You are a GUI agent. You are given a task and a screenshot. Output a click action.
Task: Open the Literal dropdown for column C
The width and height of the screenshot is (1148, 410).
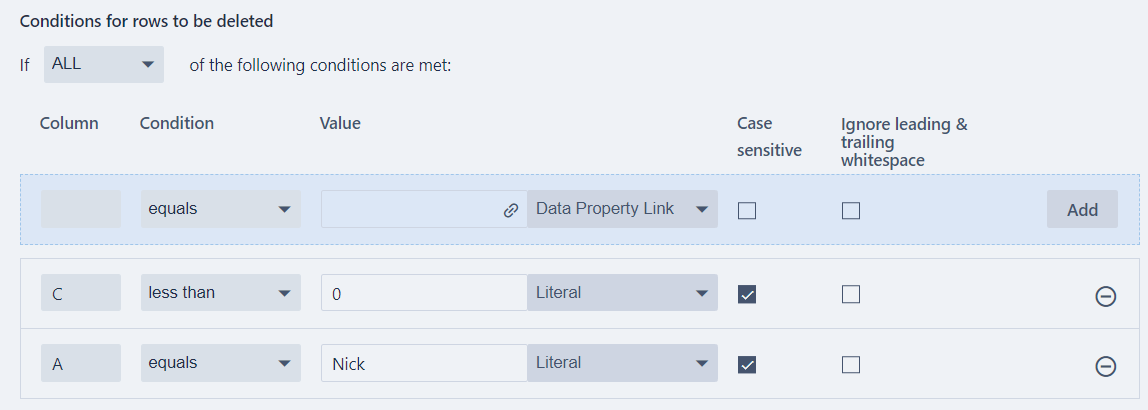click(621, 293)
